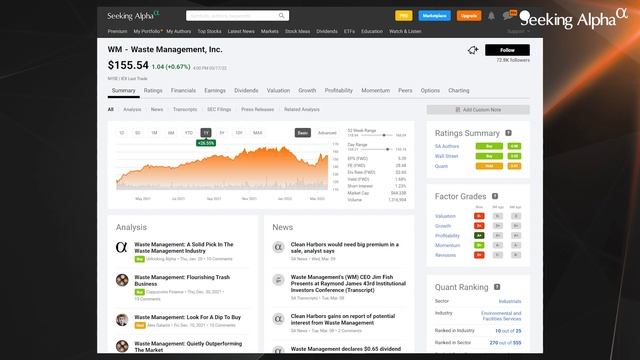
Task: Click author photo beside 'Look For A Dip To Buy'
Action: pyautogui.click(x=122, y=320)
